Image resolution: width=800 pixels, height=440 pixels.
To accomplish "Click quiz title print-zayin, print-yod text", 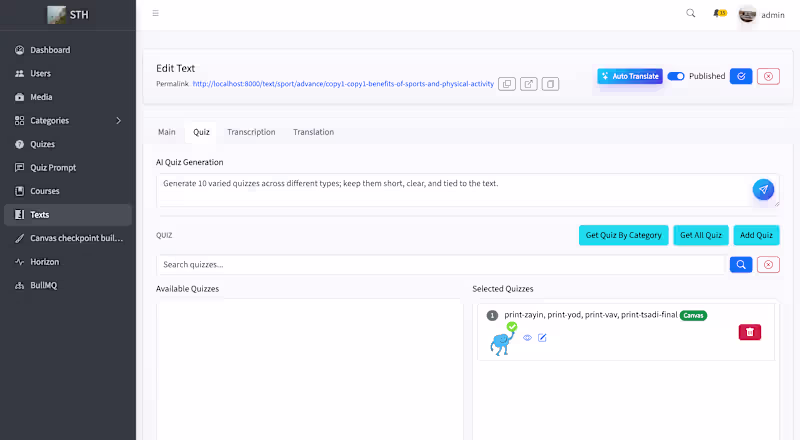I will click(591, 315).
